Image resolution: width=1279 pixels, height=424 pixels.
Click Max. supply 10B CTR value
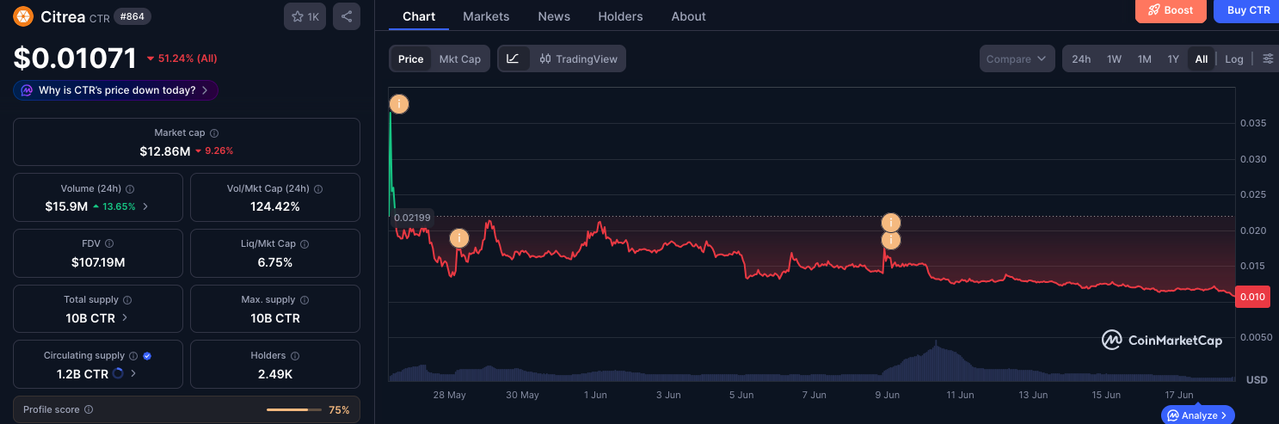[275, 318]
